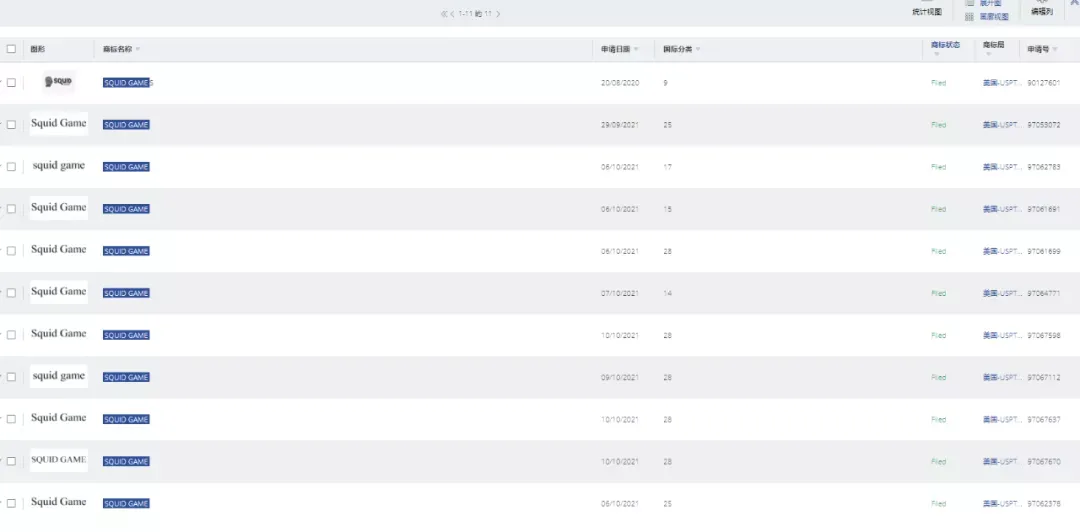Image resolution: width=1080 pixels, height=532 pixels.
Task: Check the row for application 97062378
Action: click(11, 503)
